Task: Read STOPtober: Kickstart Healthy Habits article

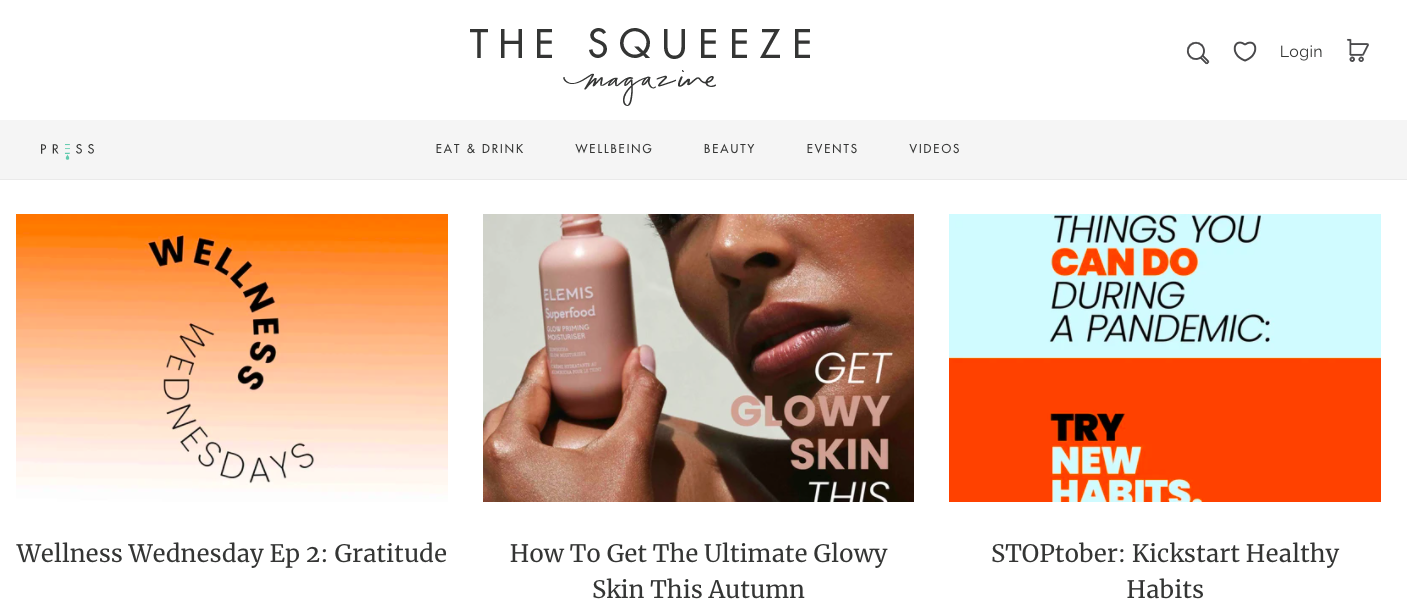Action: 1165,571
